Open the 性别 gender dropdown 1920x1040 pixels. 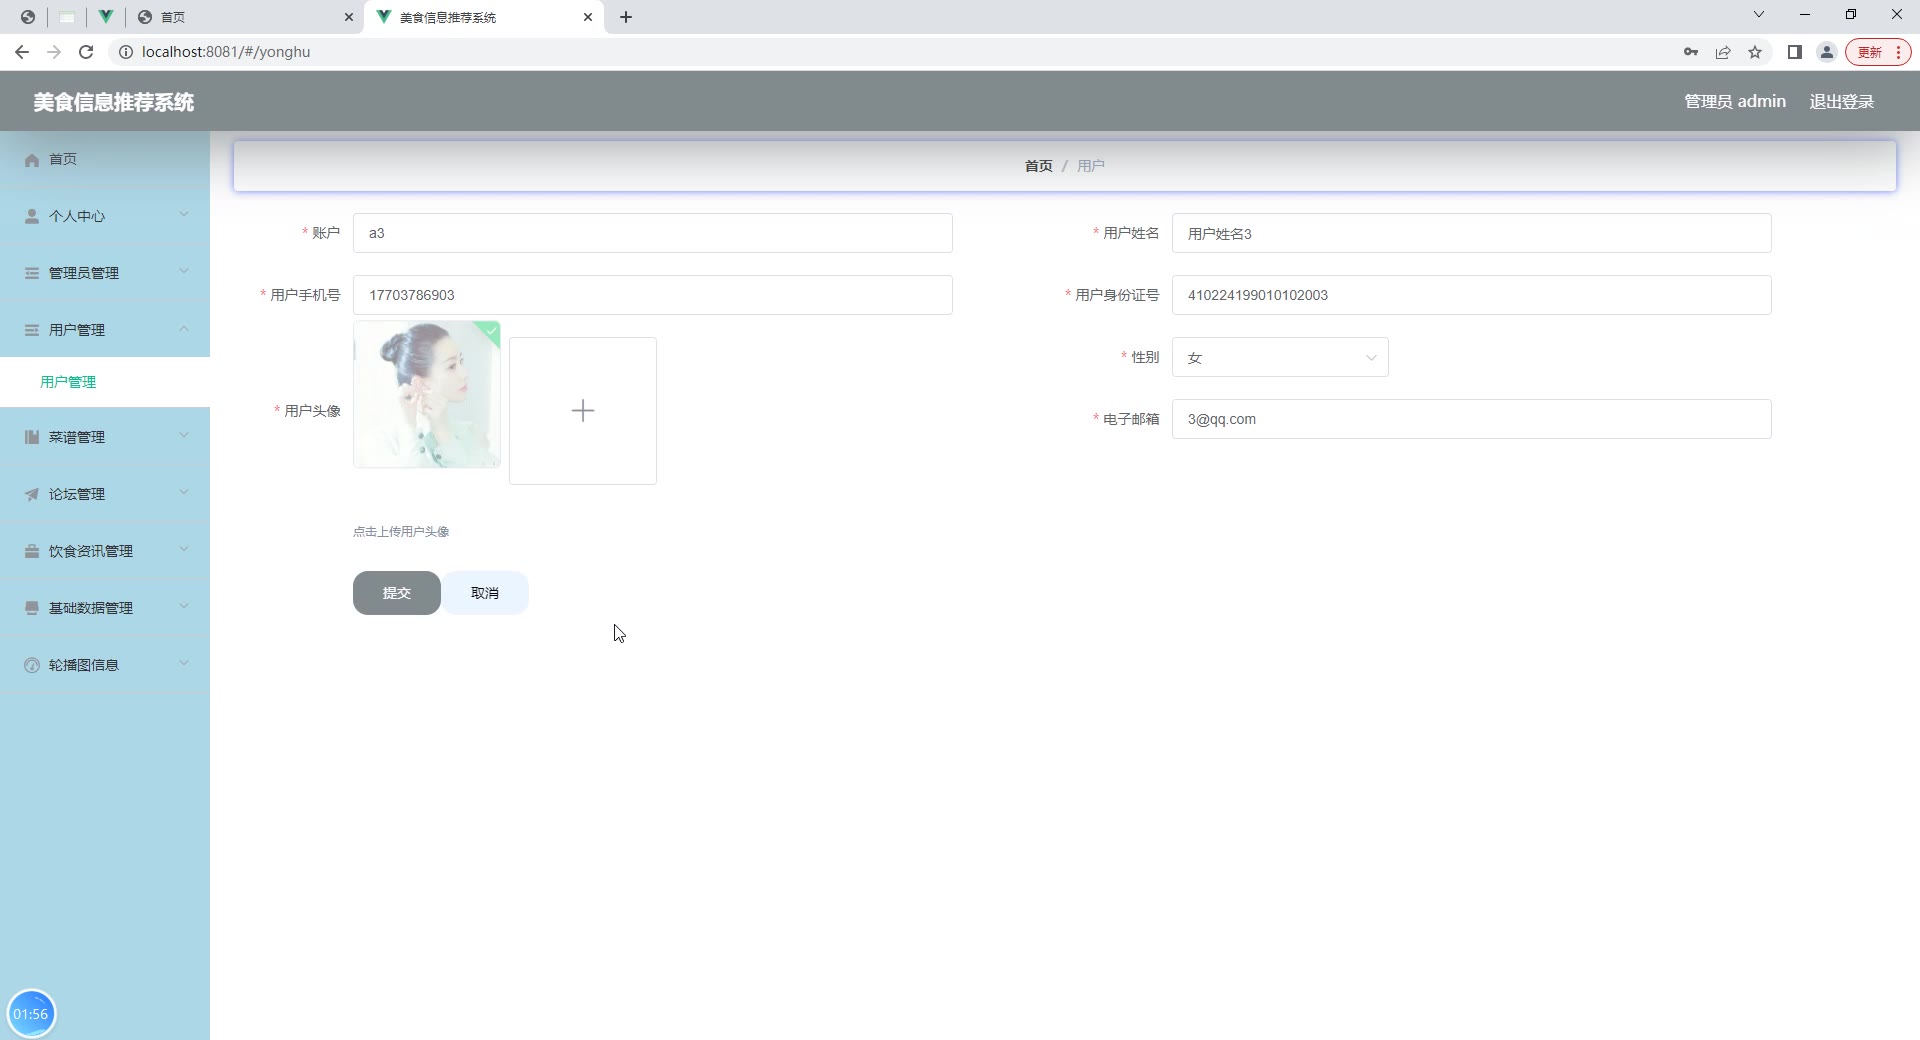click(x=1280, y=358)
